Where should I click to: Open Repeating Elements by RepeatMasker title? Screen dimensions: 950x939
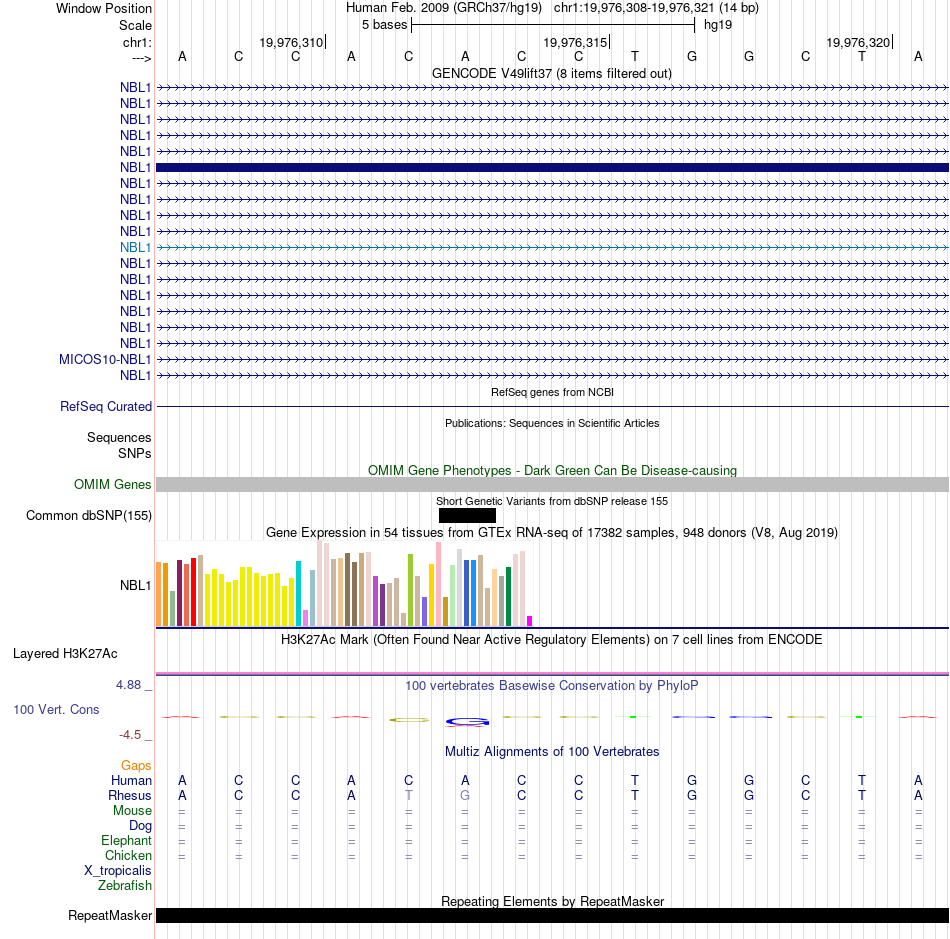pos(552,901)
